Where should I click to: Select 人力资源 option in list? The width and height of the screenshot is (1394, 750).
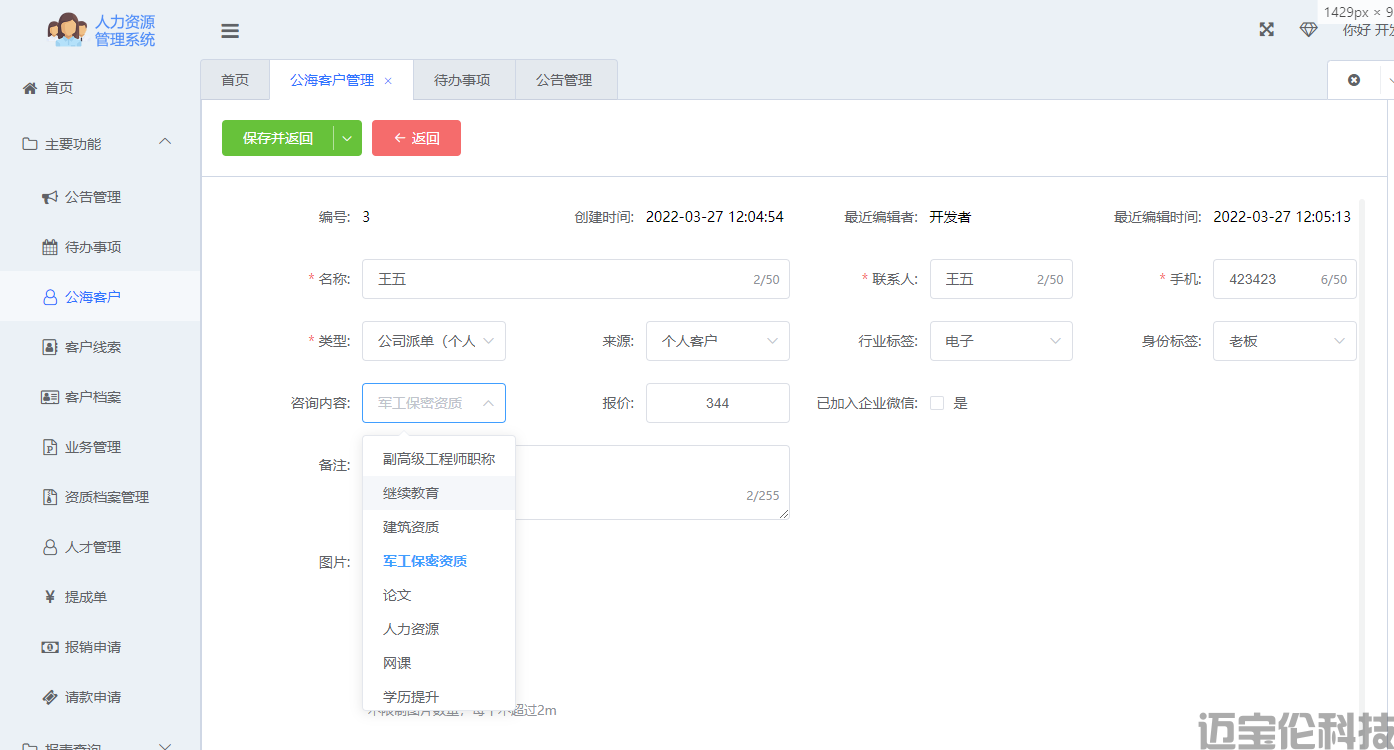(x=439, y=629)
